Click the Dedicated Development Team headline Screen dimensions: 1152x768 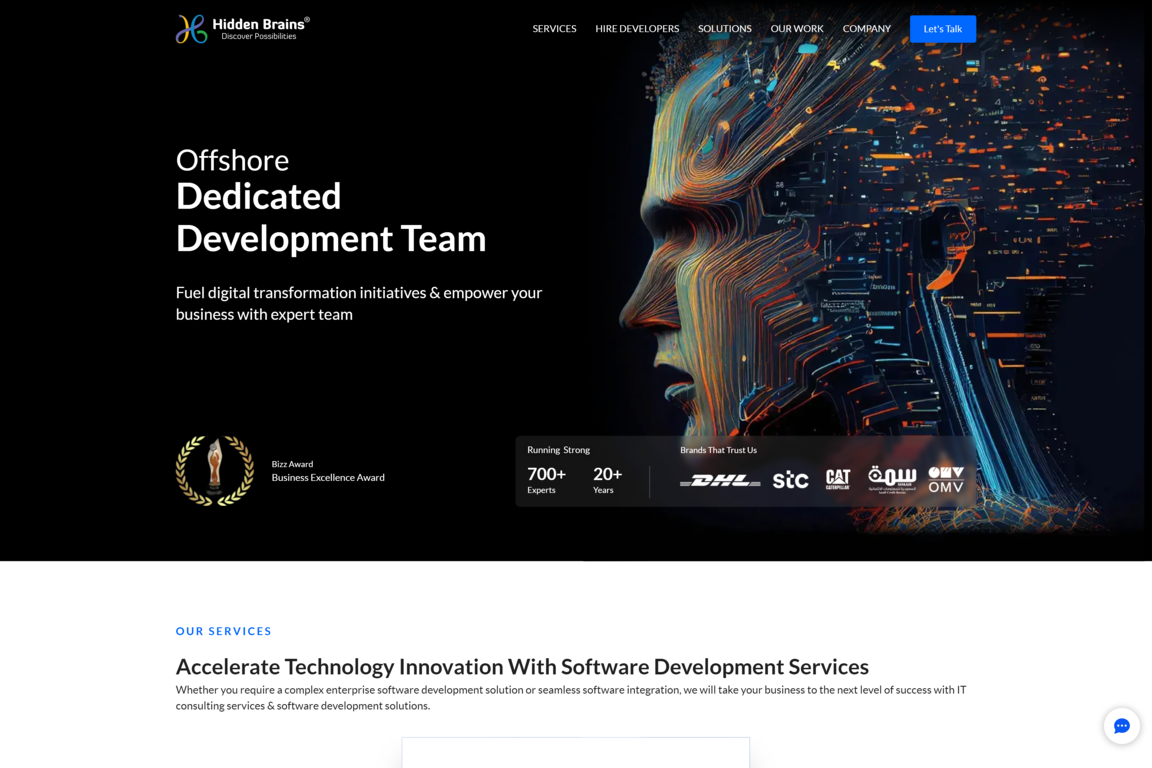[330, 217]
